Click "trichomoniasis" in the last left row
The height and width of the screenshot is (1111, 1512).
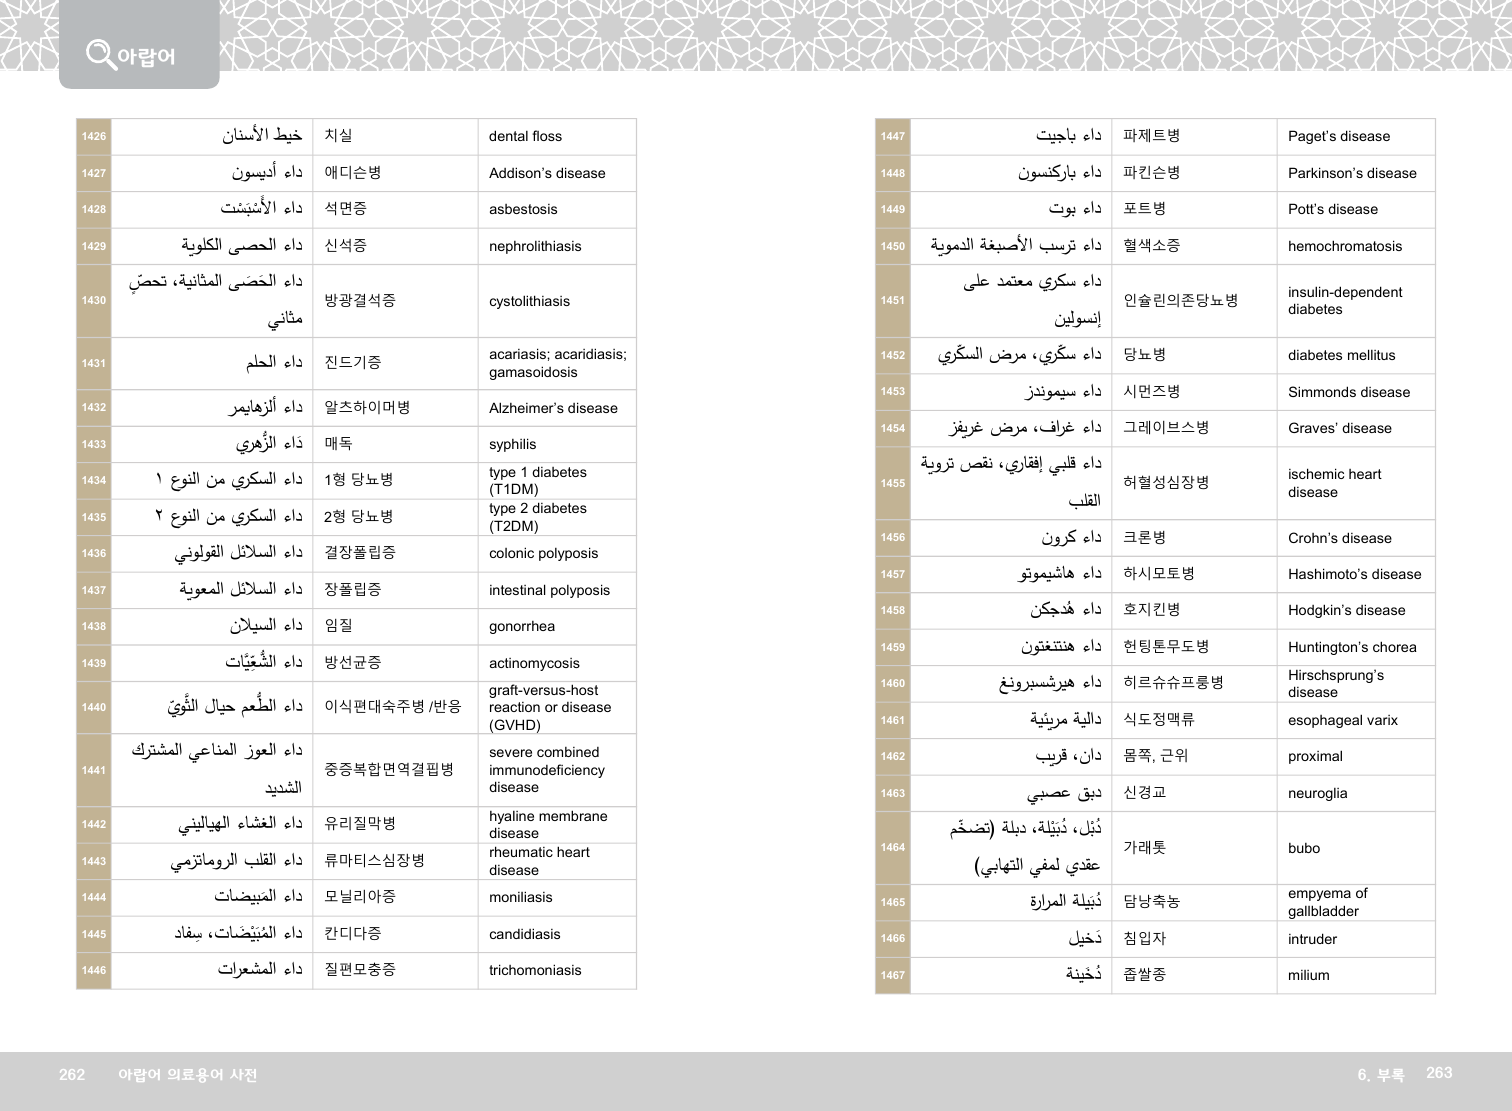pos(535,970)
